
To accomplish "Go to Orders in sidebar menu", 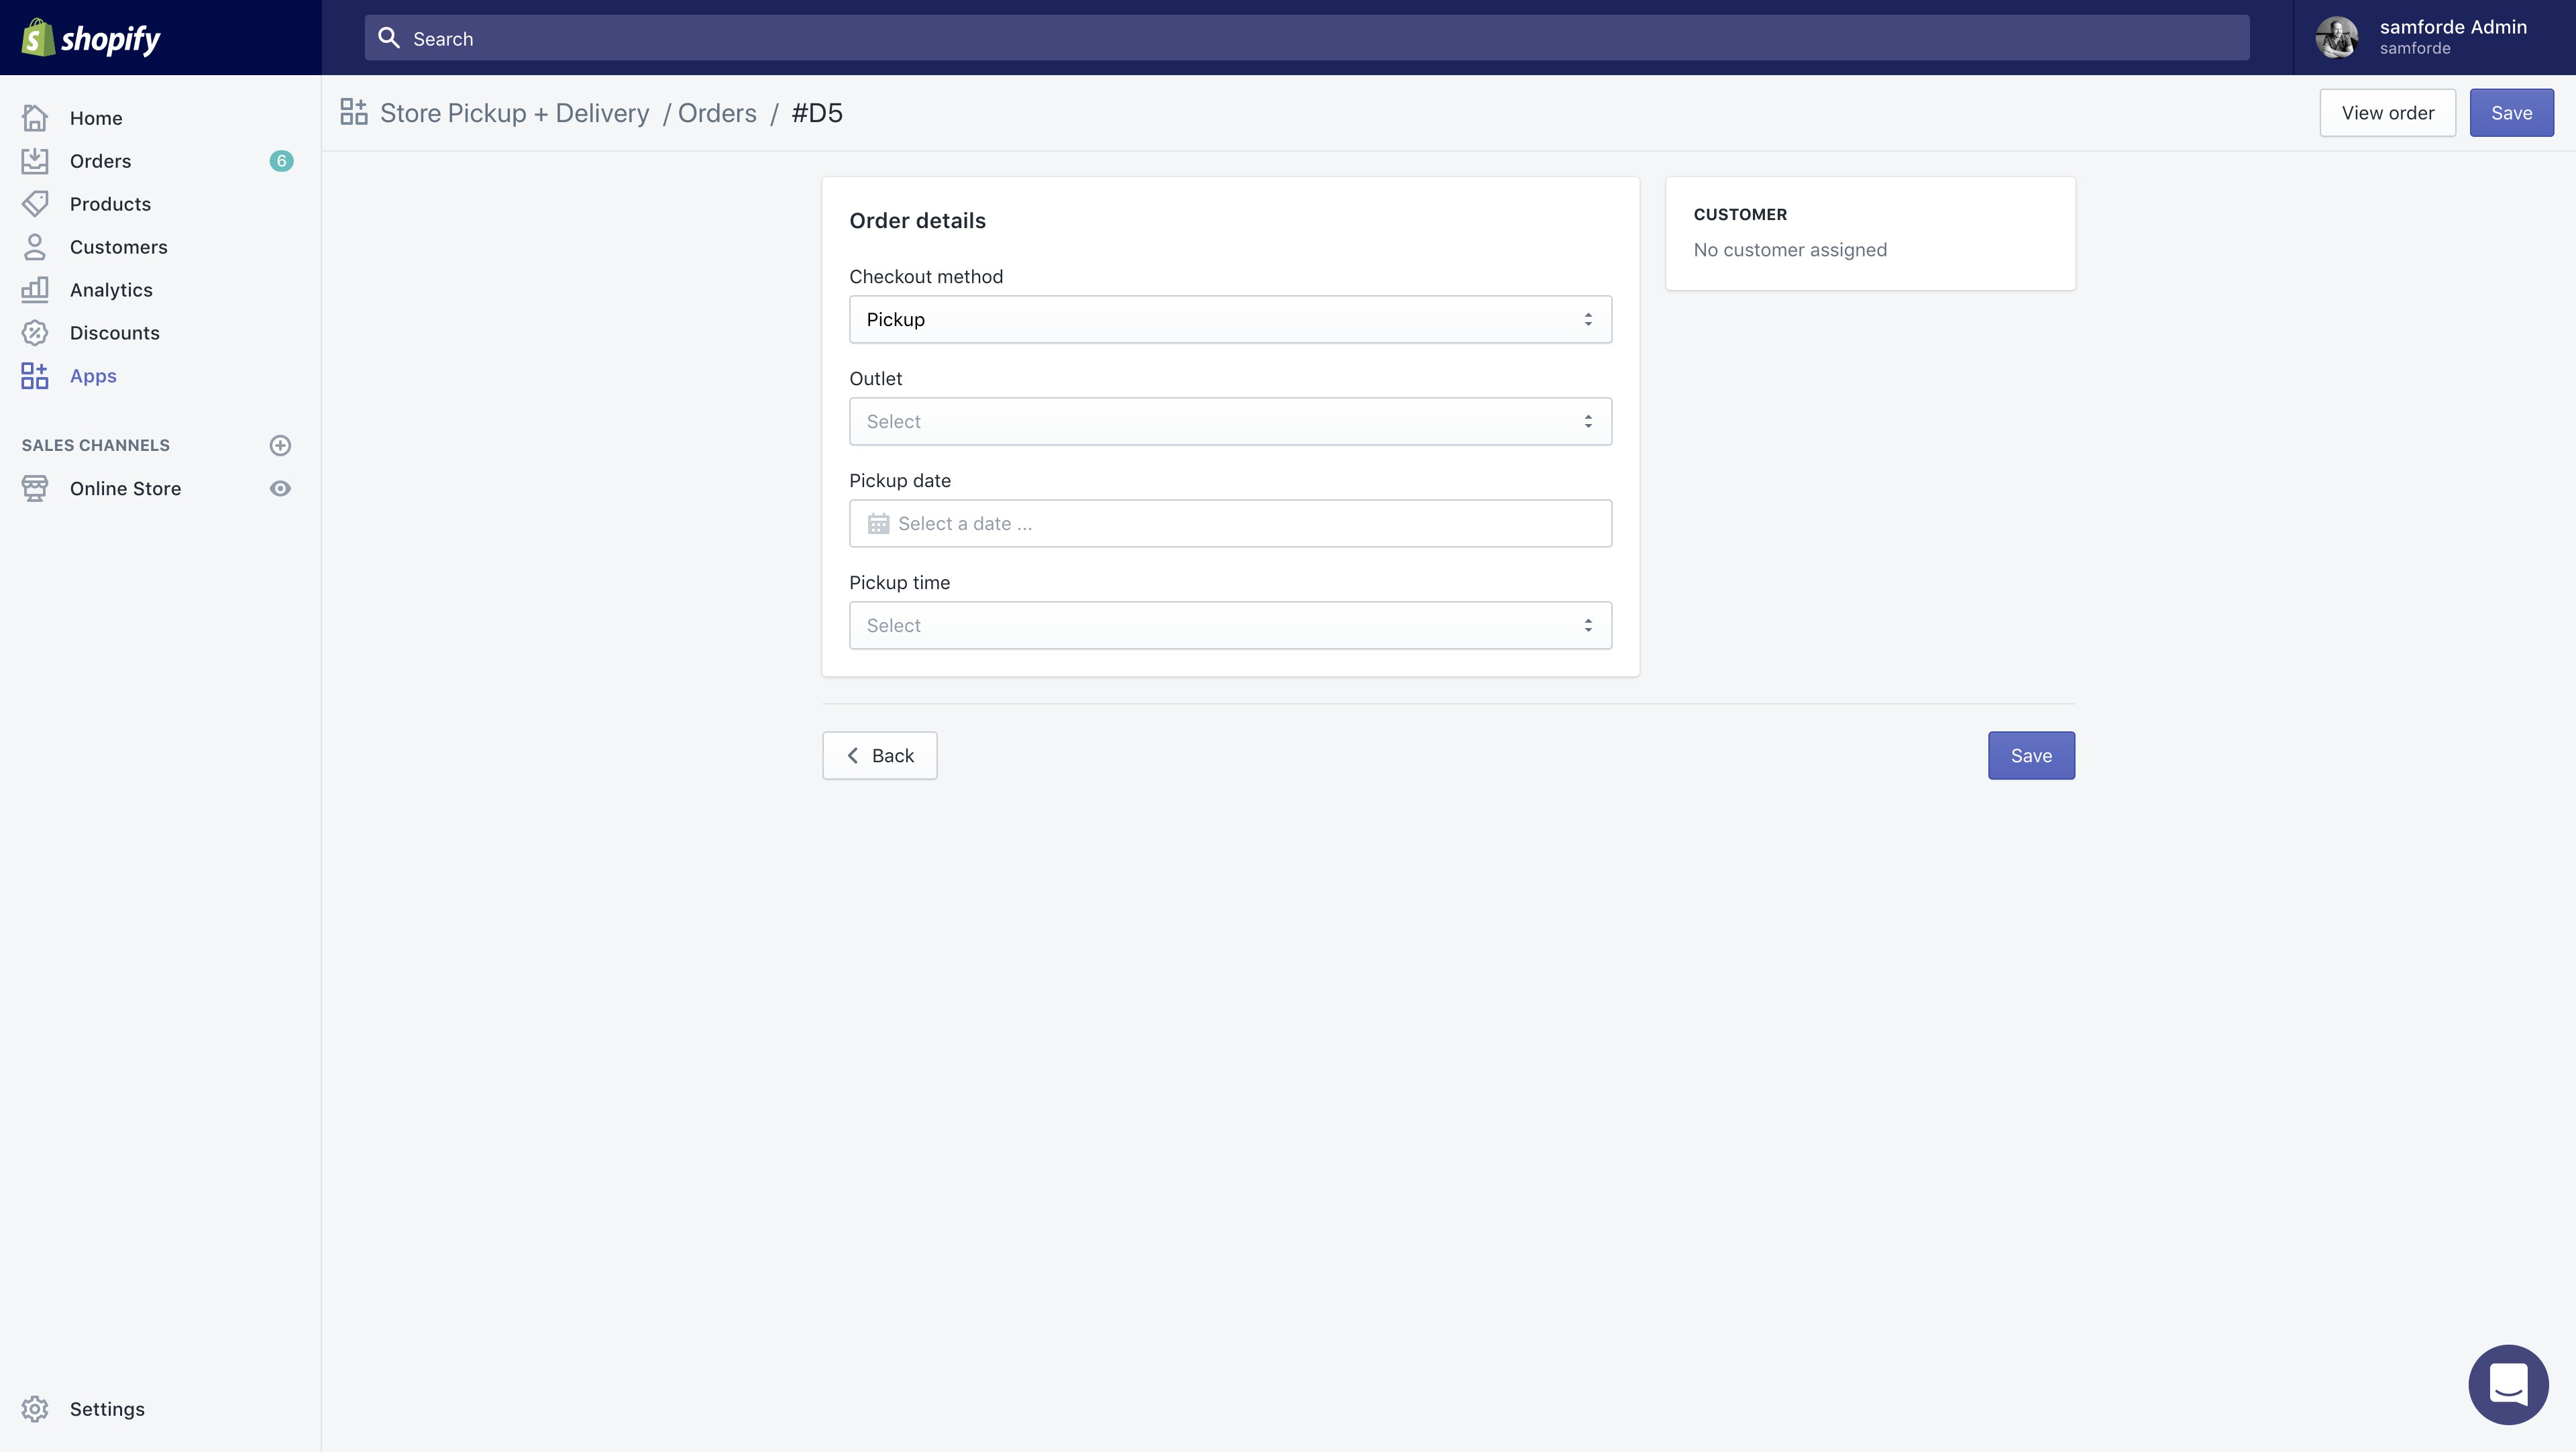I will coord(100,161).
